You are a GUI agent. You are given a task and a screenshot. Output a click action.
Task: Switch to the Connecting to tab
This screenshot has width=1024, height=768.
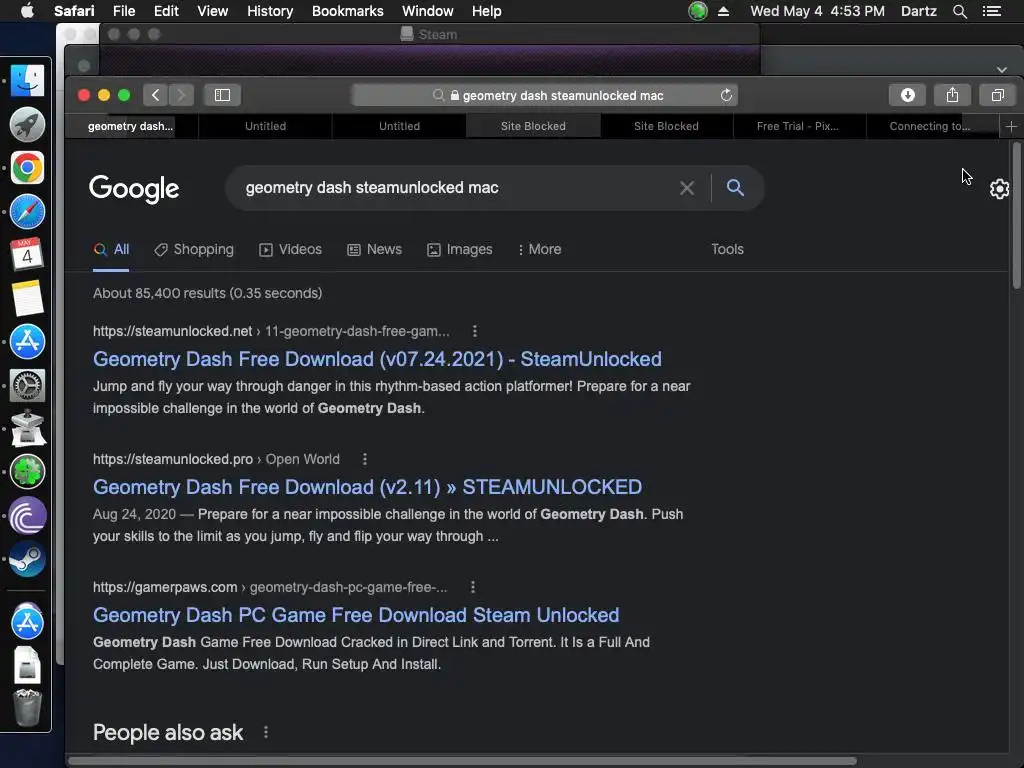pos(929,126)
